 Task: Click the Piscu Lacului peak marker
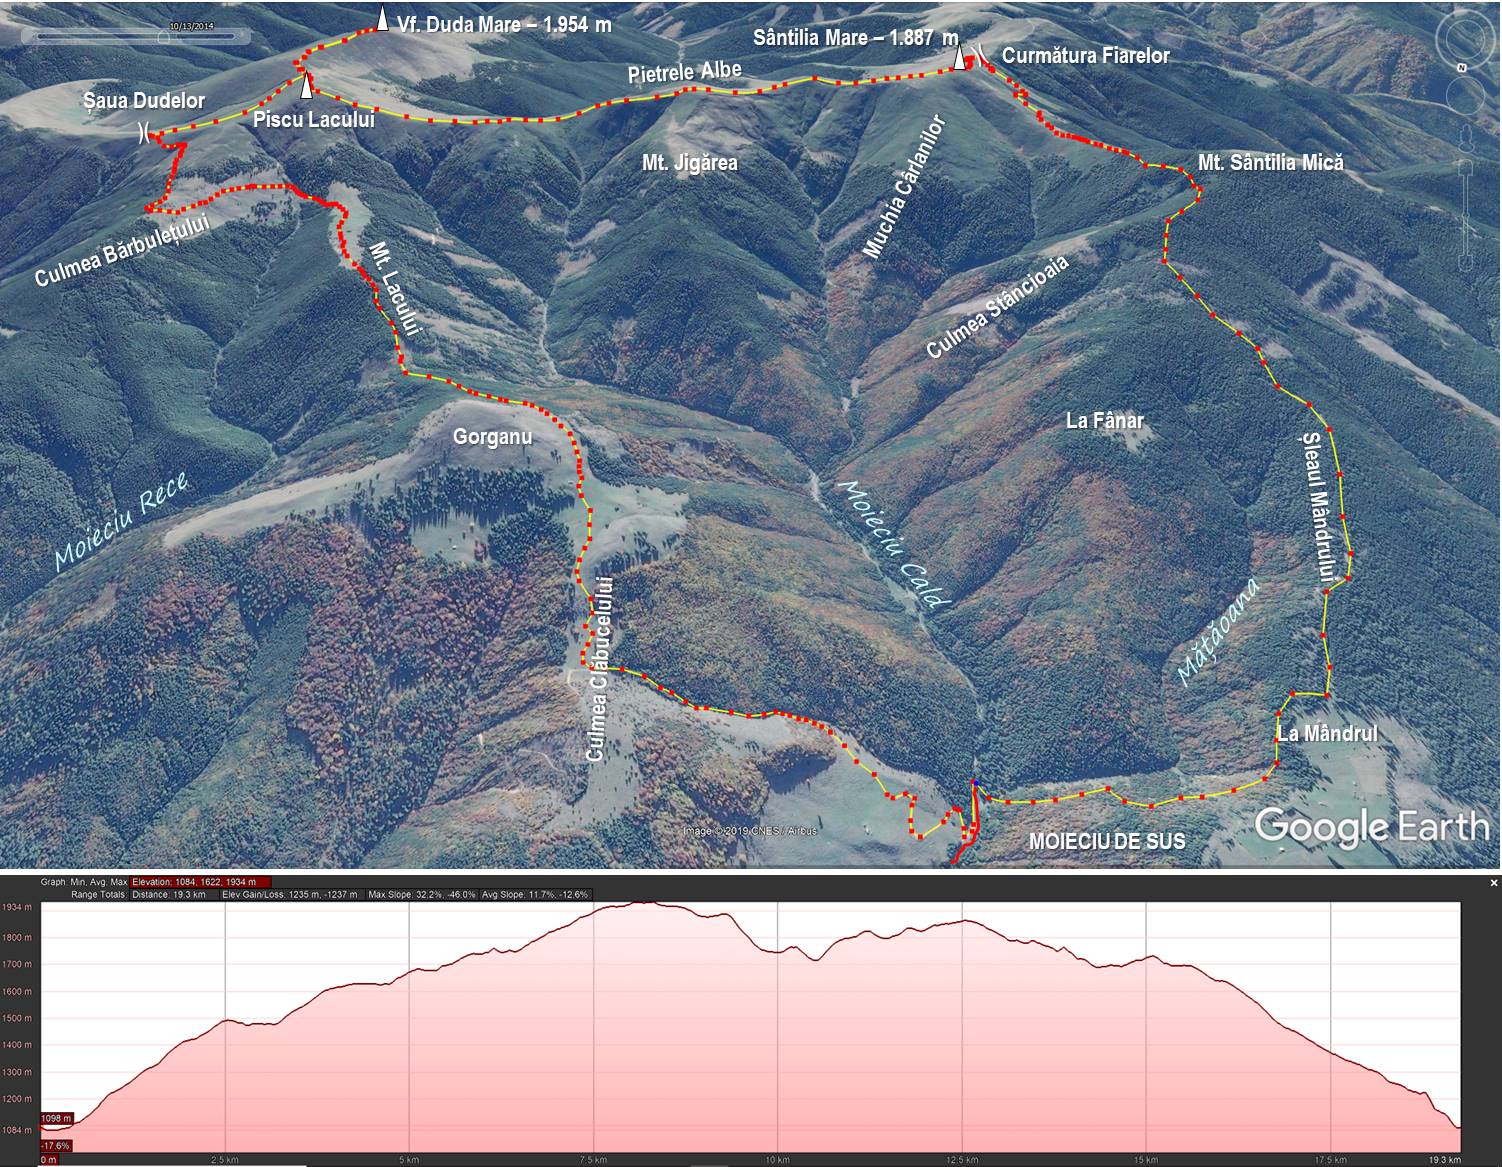(306, 87)
